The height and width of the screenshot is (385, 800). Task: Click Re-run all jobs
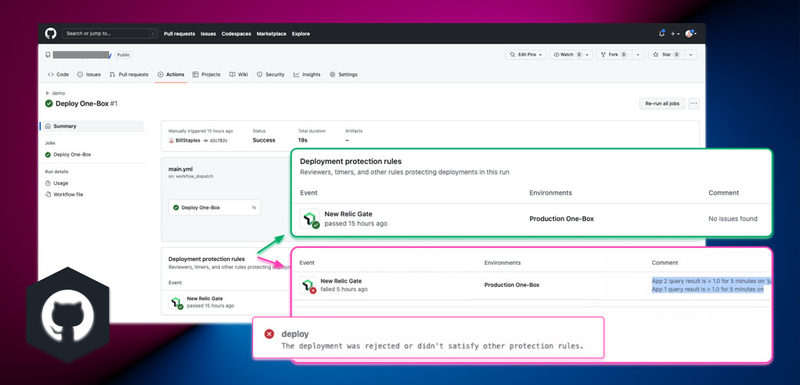(x=662, y=104)
